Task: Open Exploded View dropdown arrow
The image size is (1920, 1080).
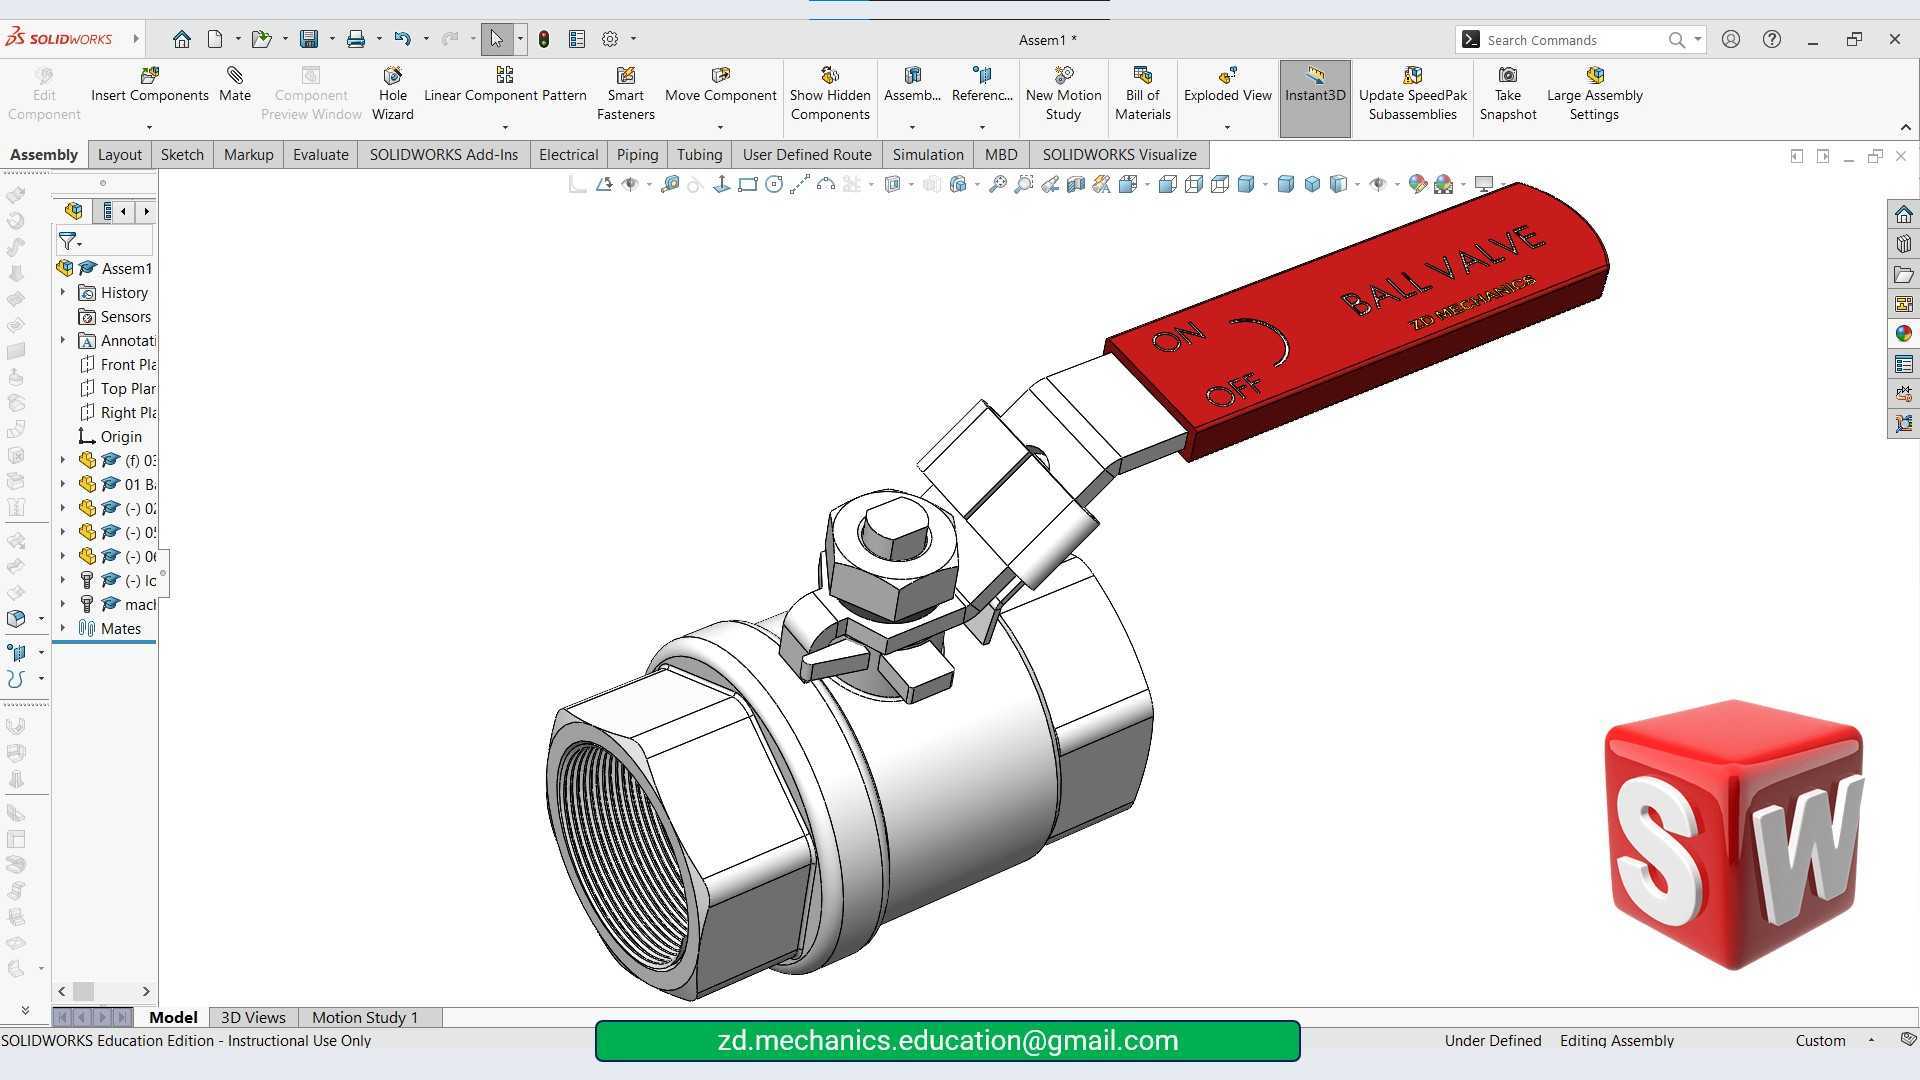Action: click(x=1227, y=127)
